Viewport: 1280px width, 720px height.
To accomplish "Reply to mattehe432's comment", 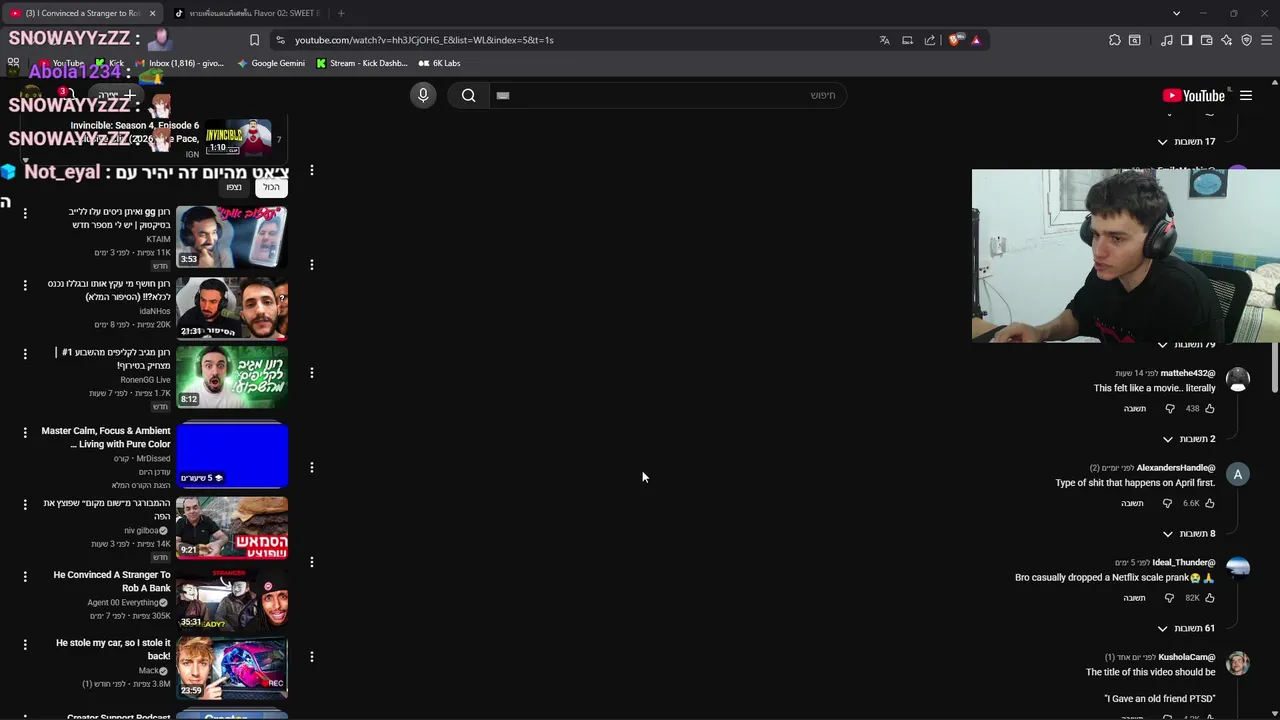I will tap(1134, 409).
